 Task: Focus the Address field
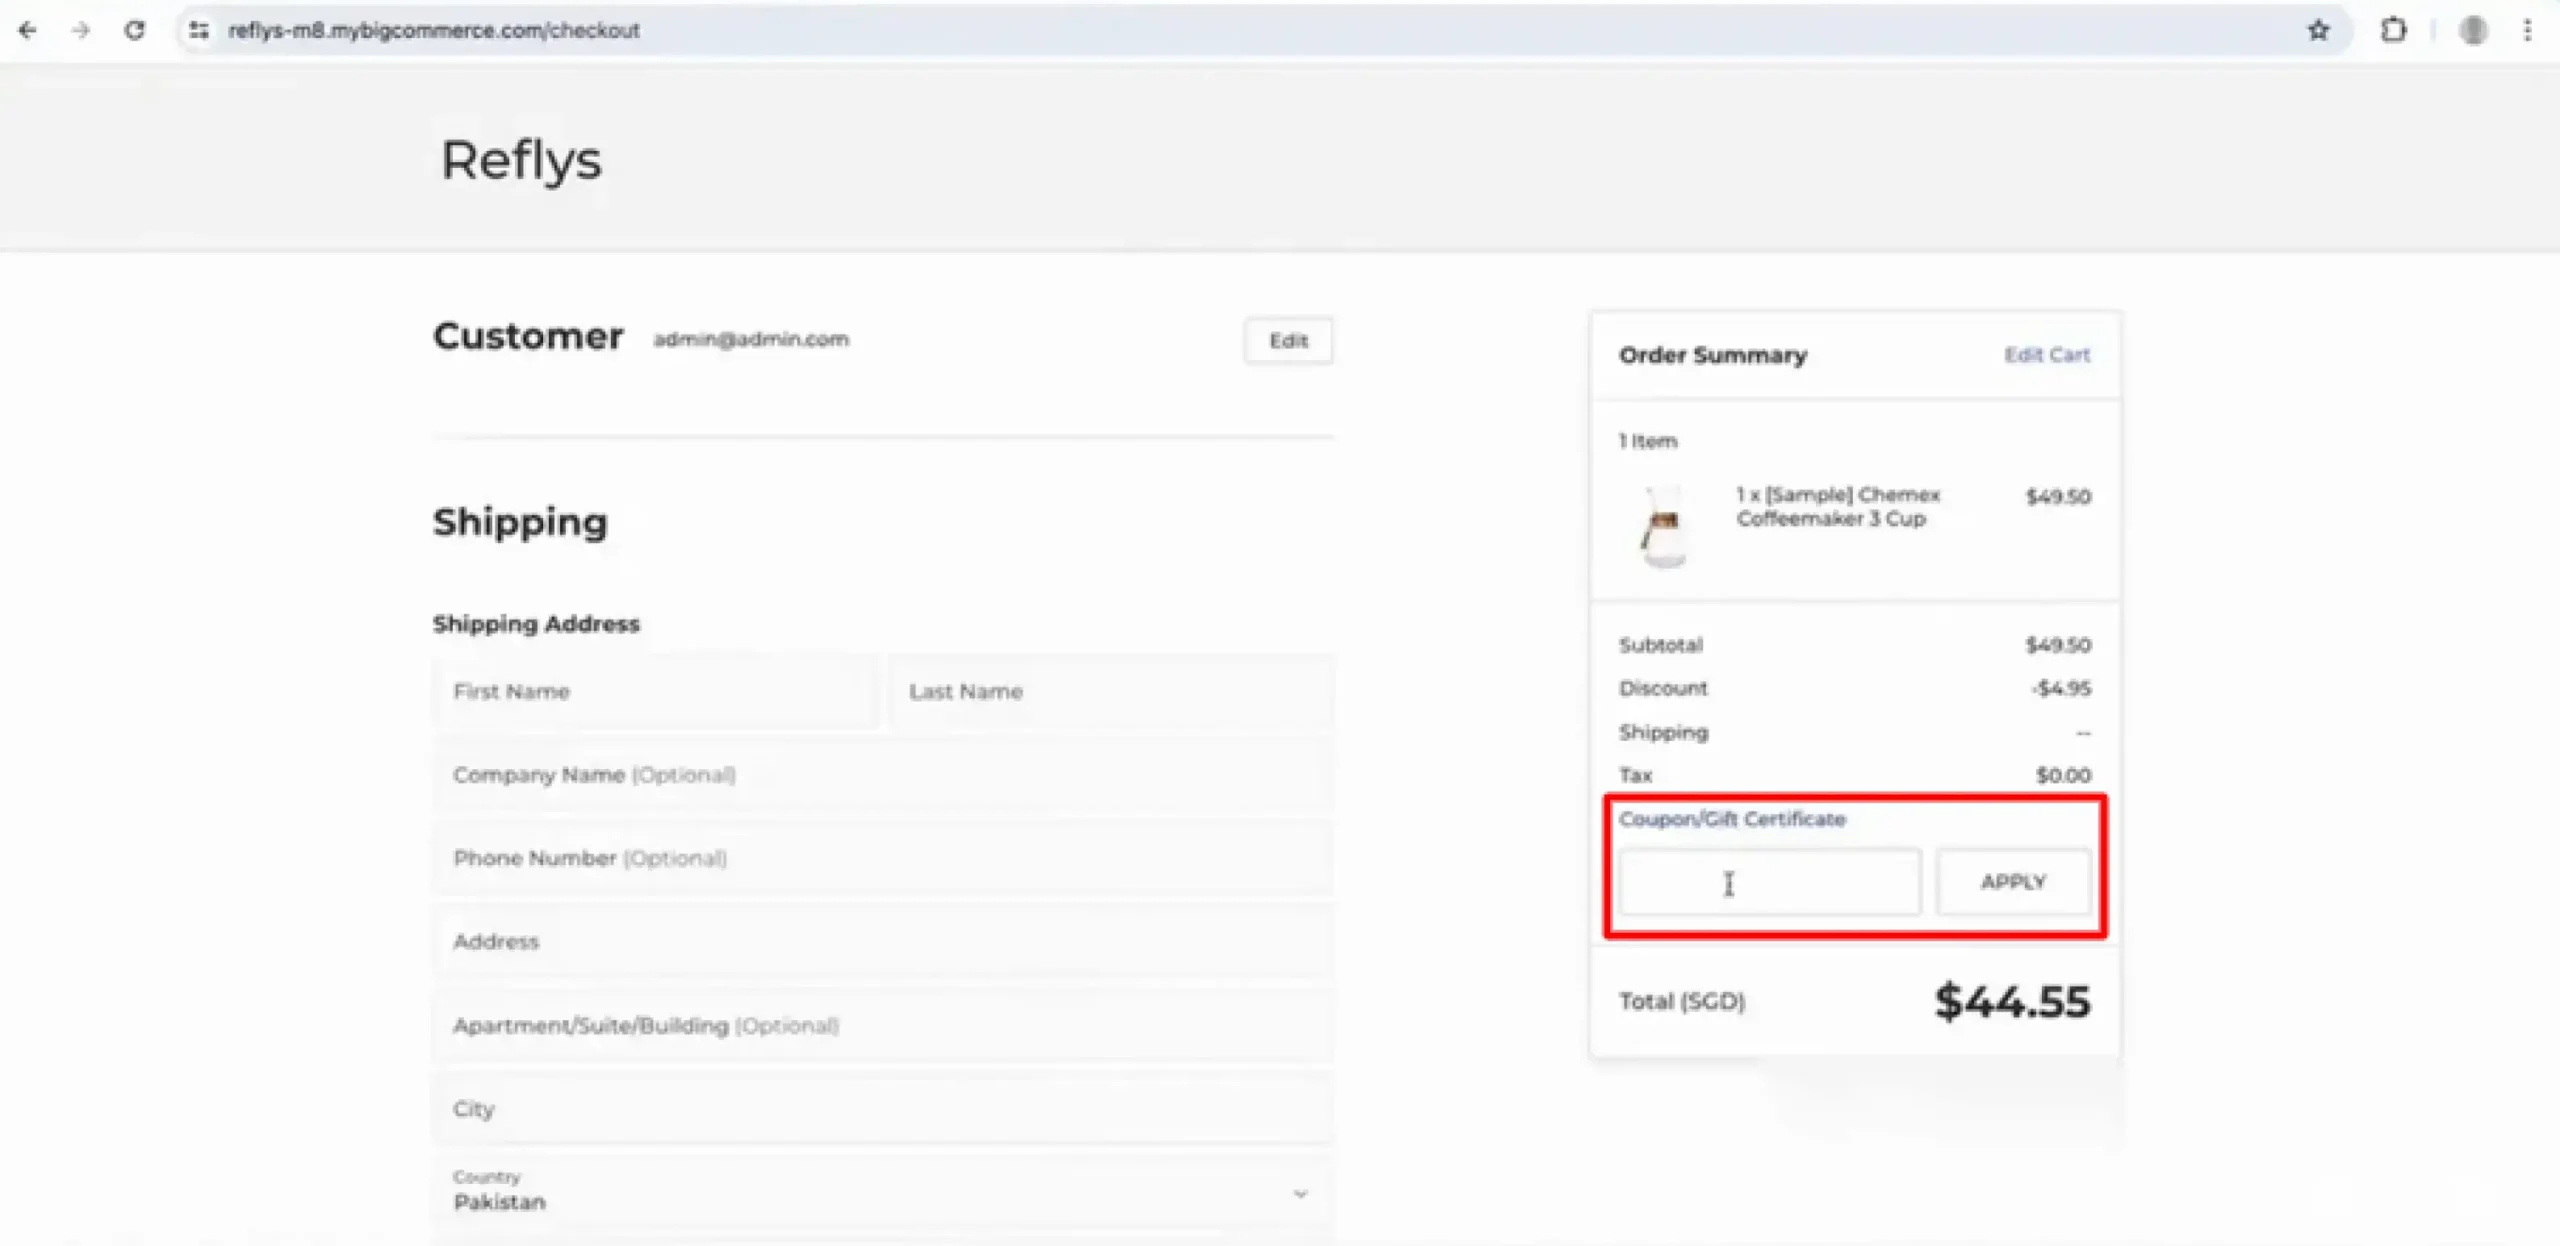pos(883,942)
